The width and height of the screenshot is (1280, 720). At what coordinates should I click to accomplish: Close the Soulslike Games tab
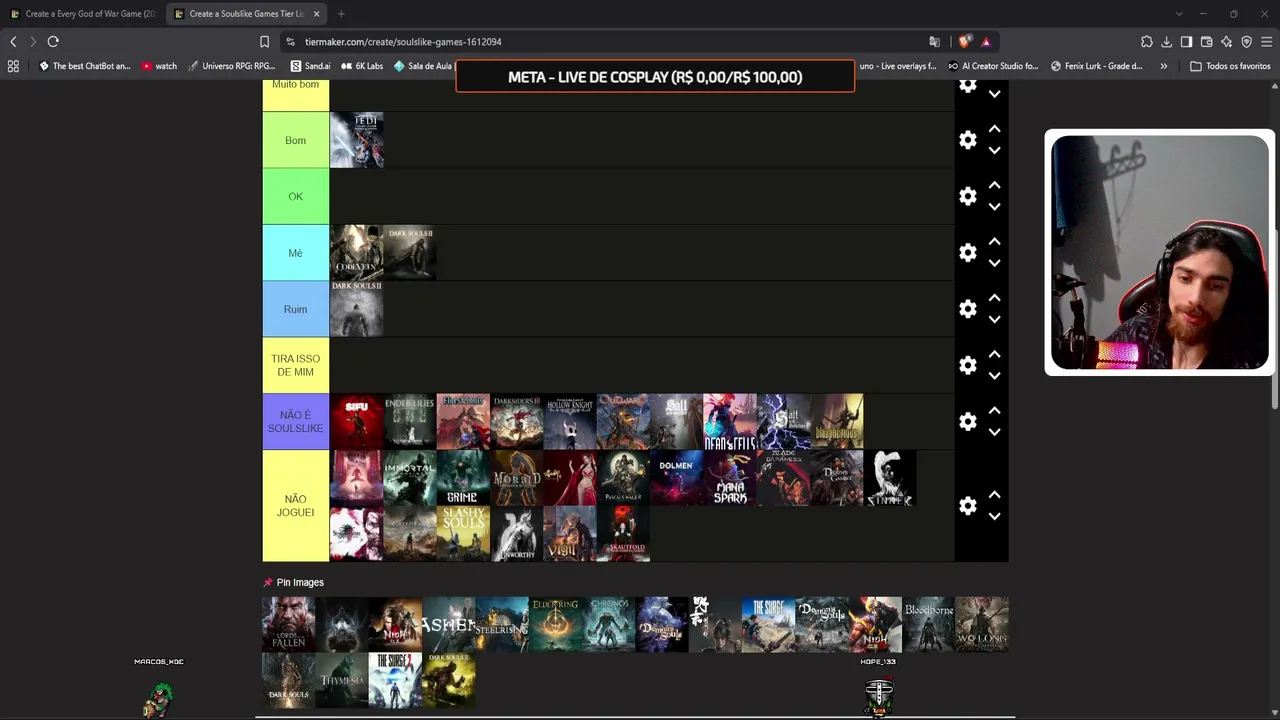point(317,14)
